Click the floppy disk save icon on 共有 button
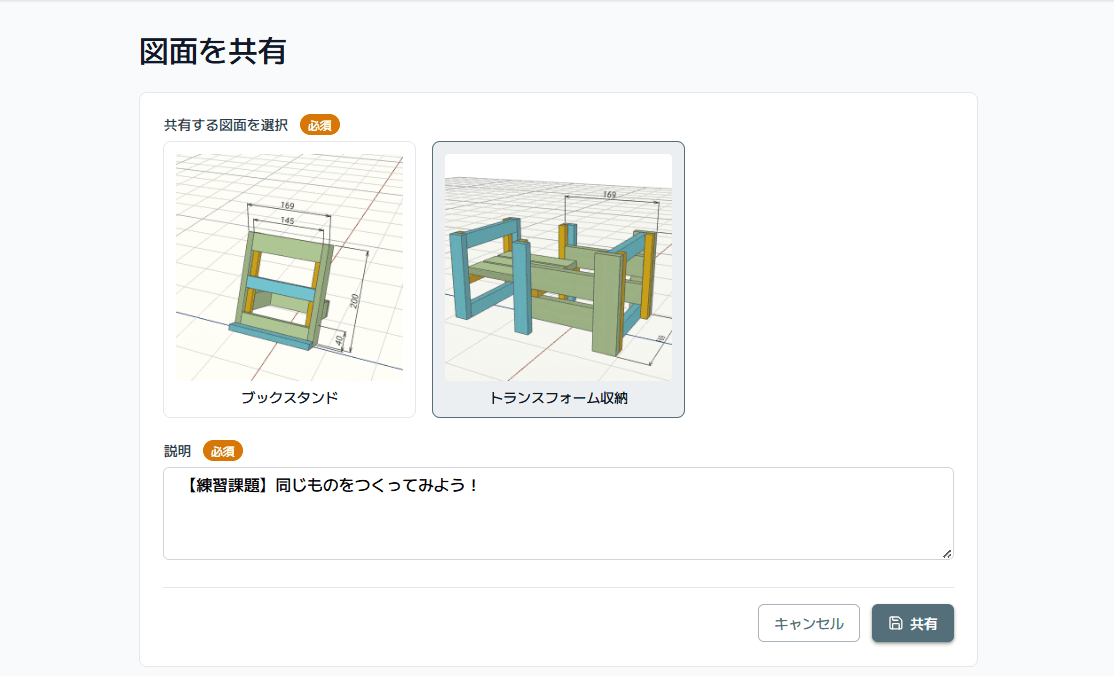This screenshot has height=676, width=1114. [896, 622]
